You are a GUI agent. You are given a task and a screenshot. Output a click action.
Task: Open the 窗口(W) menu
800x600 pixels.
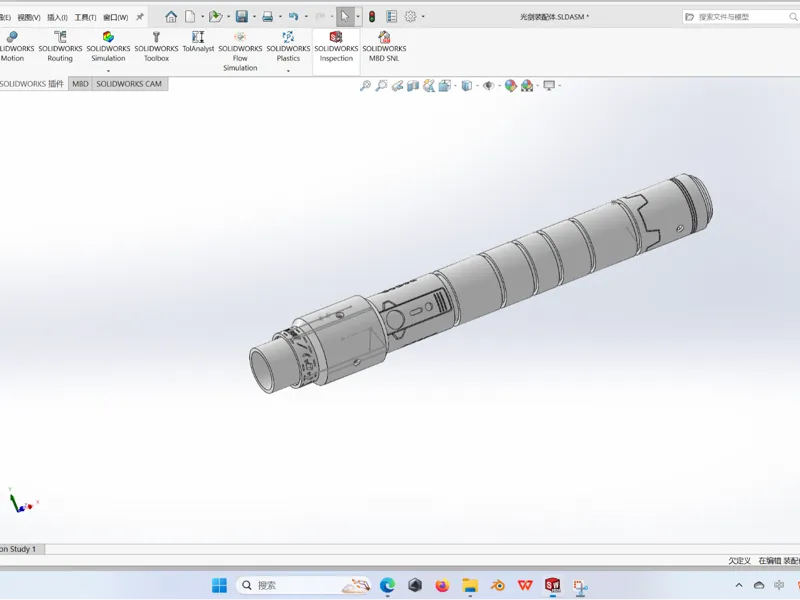tap(115, 17)
